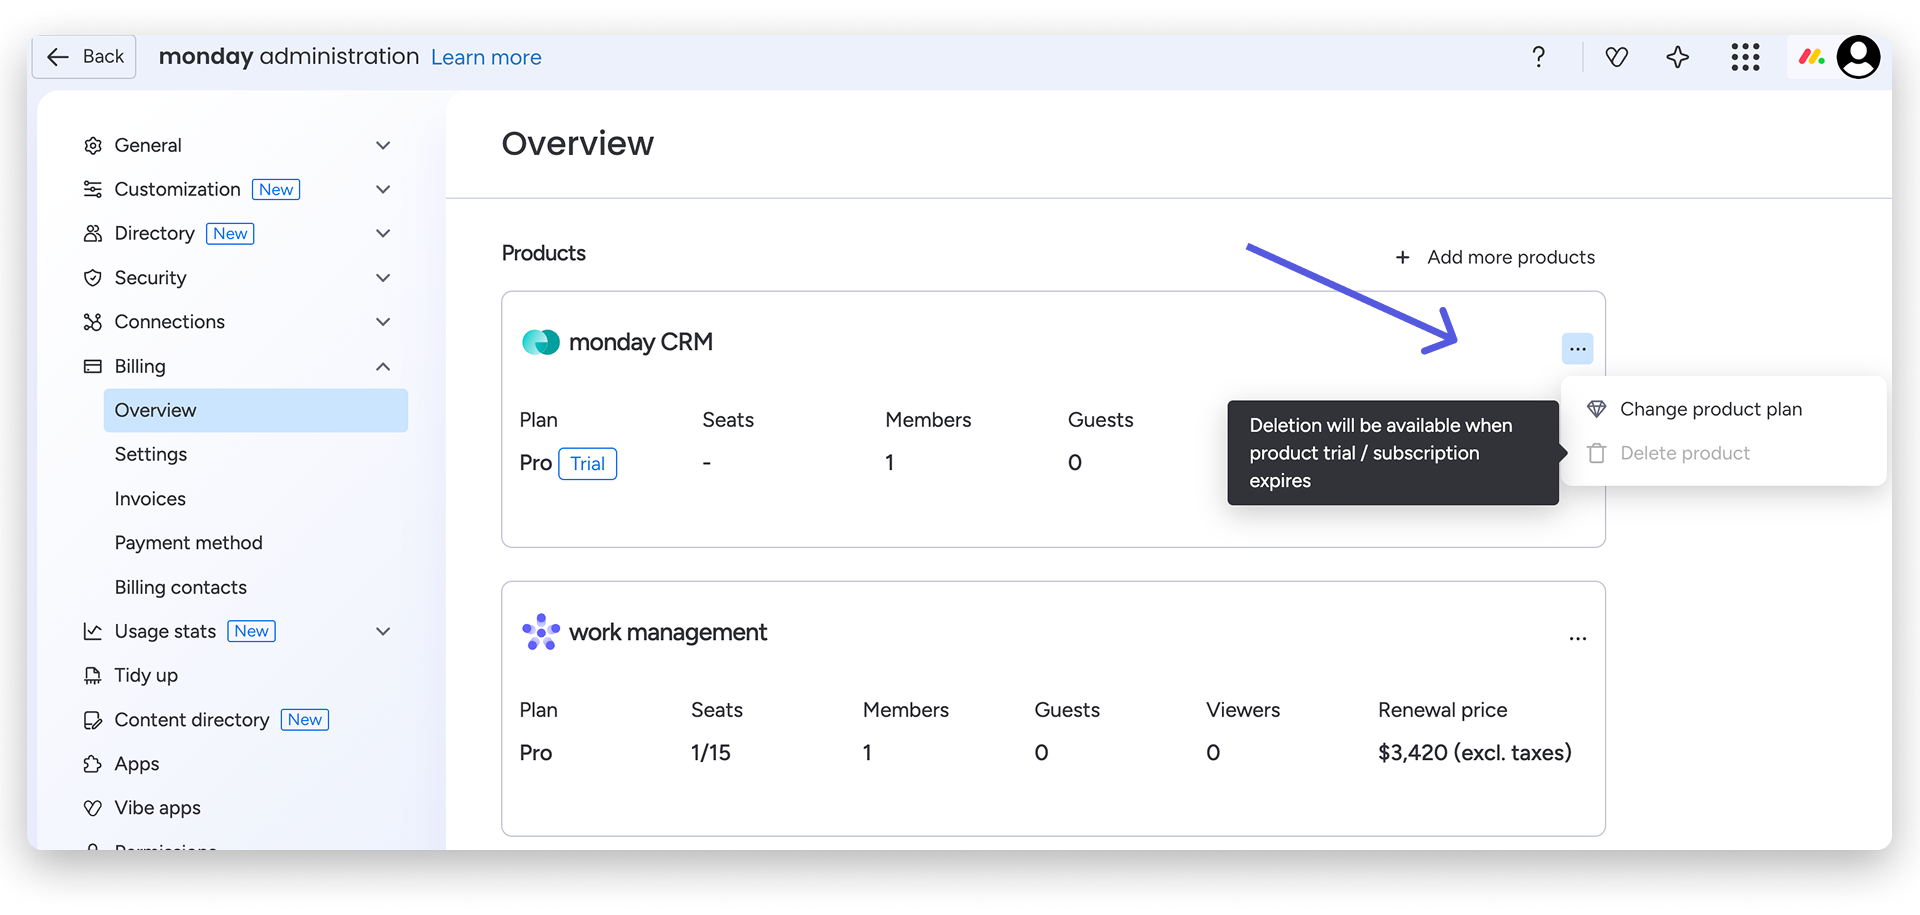Viewport: 1920px width, 915px height.
Task: Open the AI sparkle icon
Action: [1678, 57]
